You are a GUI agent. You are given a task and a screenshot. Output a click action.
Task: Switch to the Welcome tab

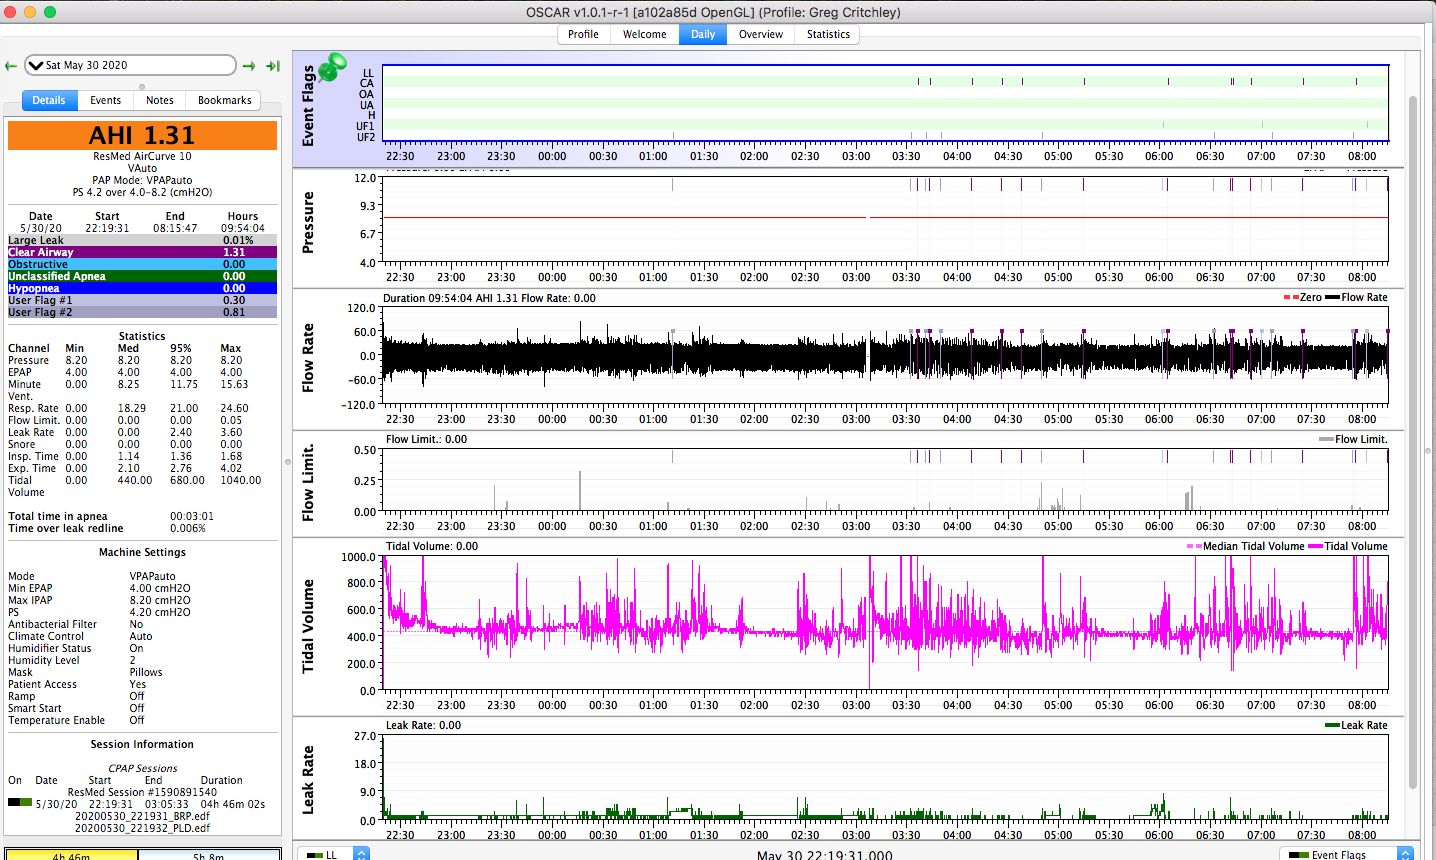(644, 34)
